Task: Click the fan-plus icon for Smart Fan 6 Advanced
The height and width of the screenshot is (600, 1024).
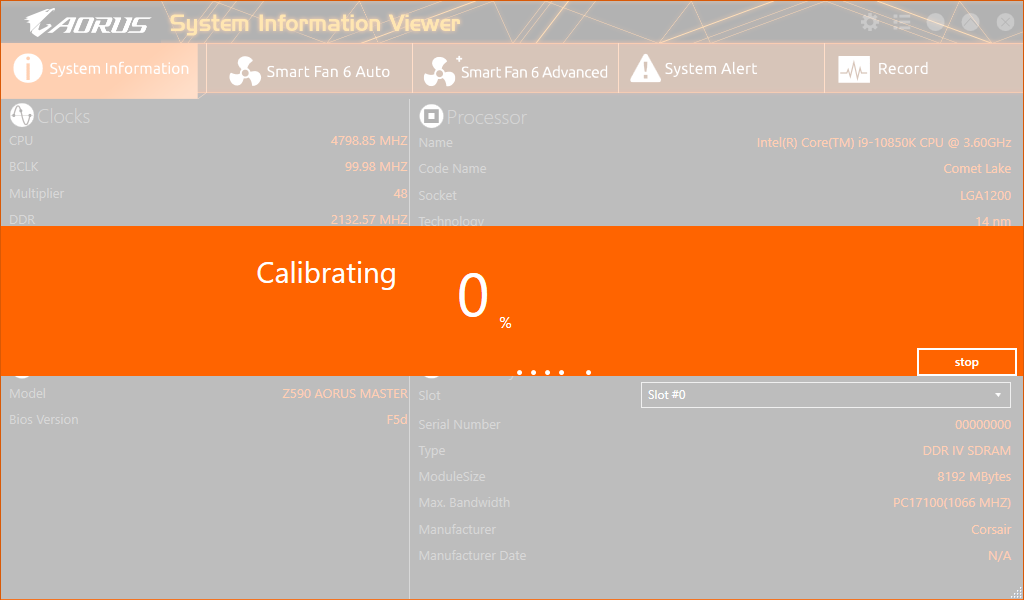Action: pyautogui.click(x=441, y=71)
